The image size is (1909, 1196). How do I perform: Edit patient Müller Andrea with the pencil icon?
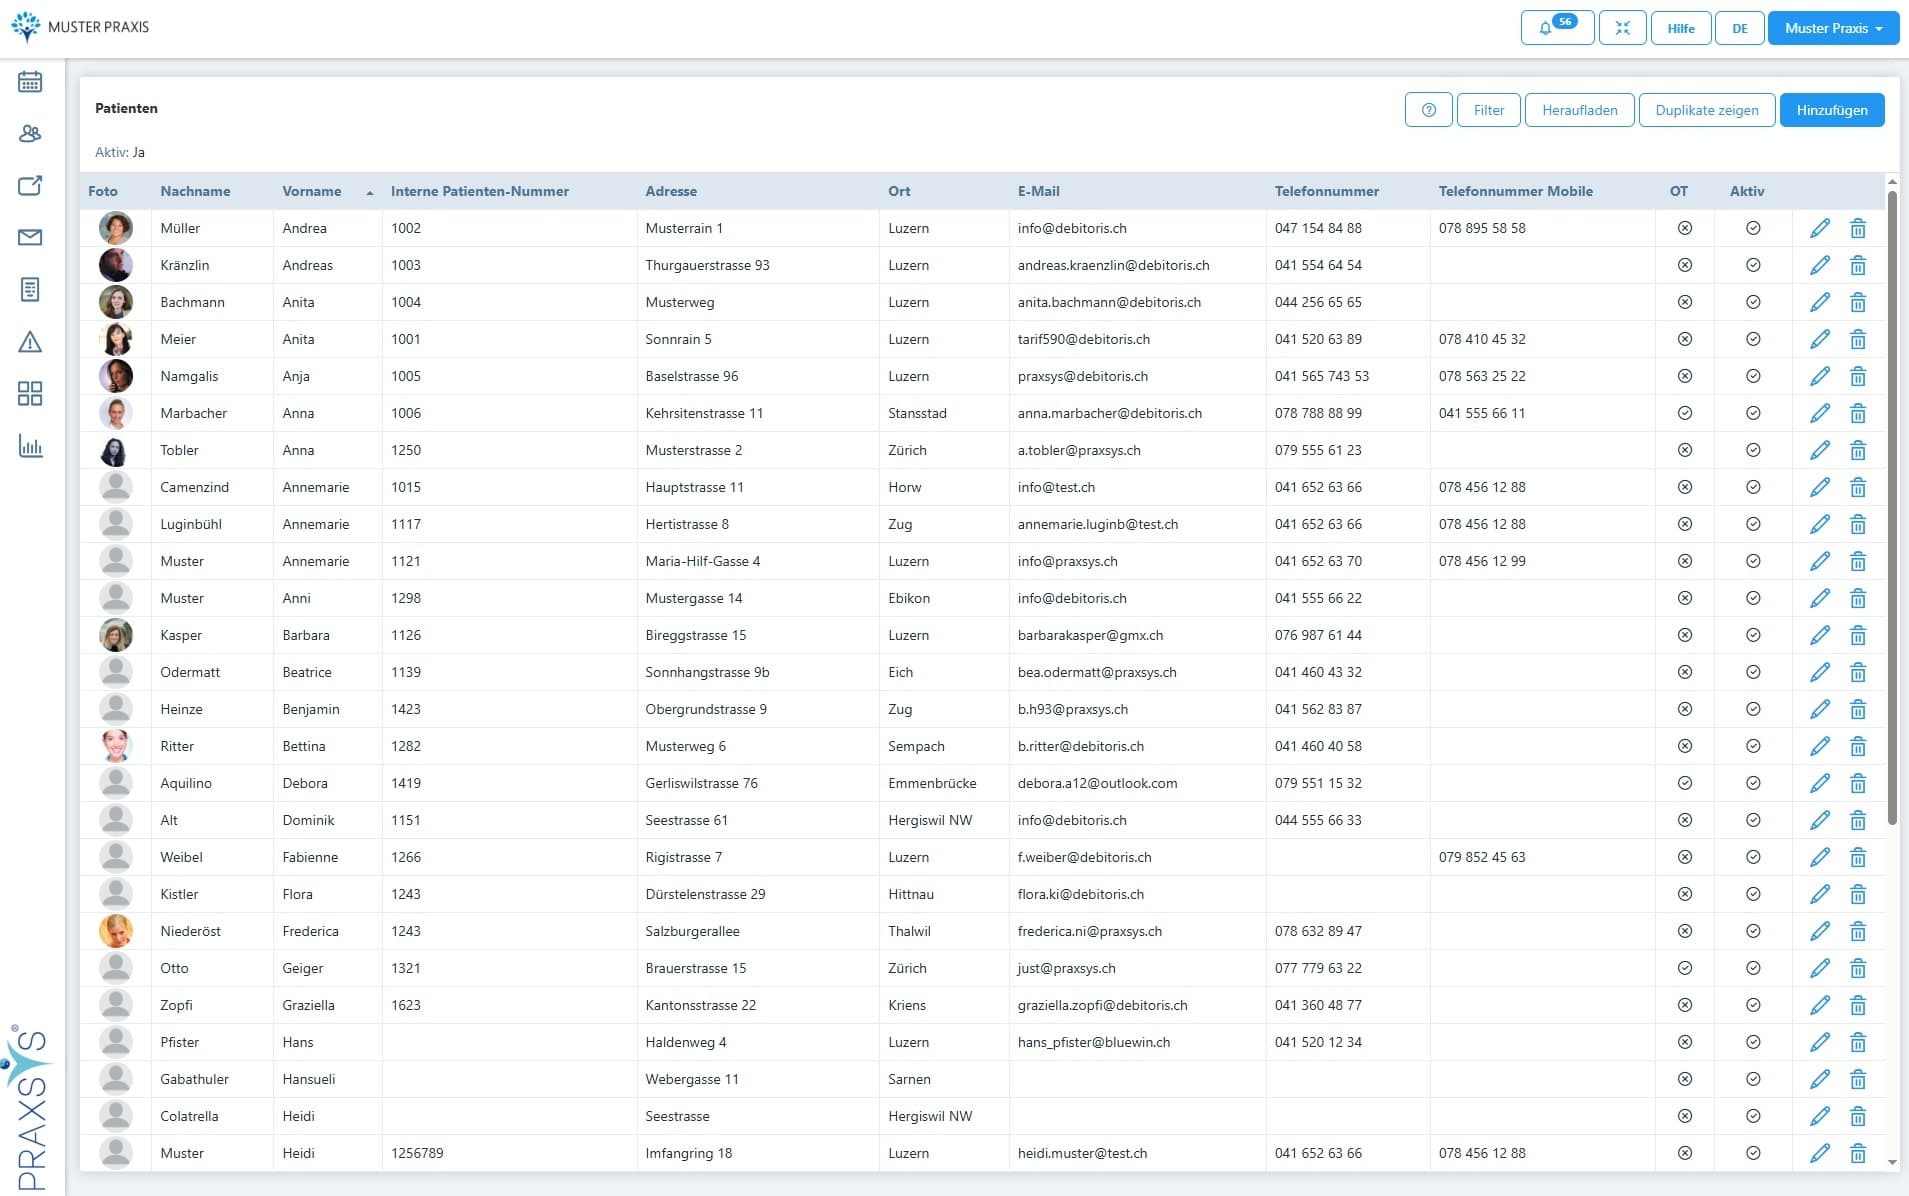(x=1820, y=228)
